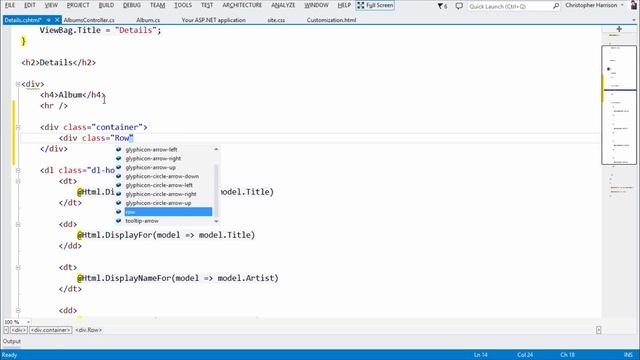Open the TEAM menu
This screenshot has width=640, height=360.
pyautogui.click(x=158, y=5)
